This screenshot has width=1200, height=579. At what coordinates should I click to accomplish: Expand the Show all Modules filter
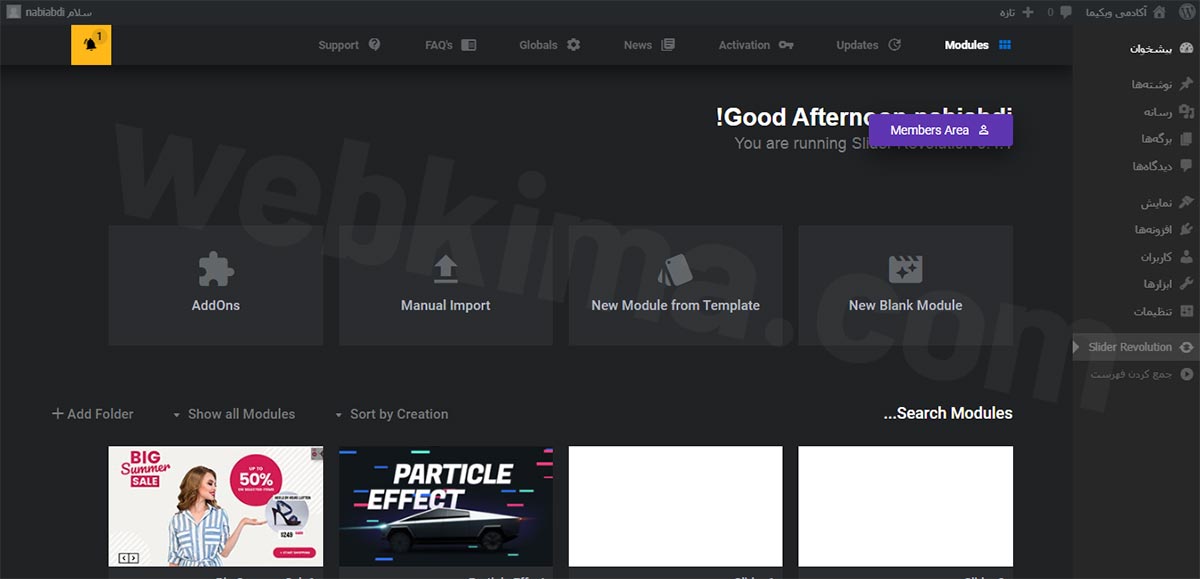[x=233, y=414]
